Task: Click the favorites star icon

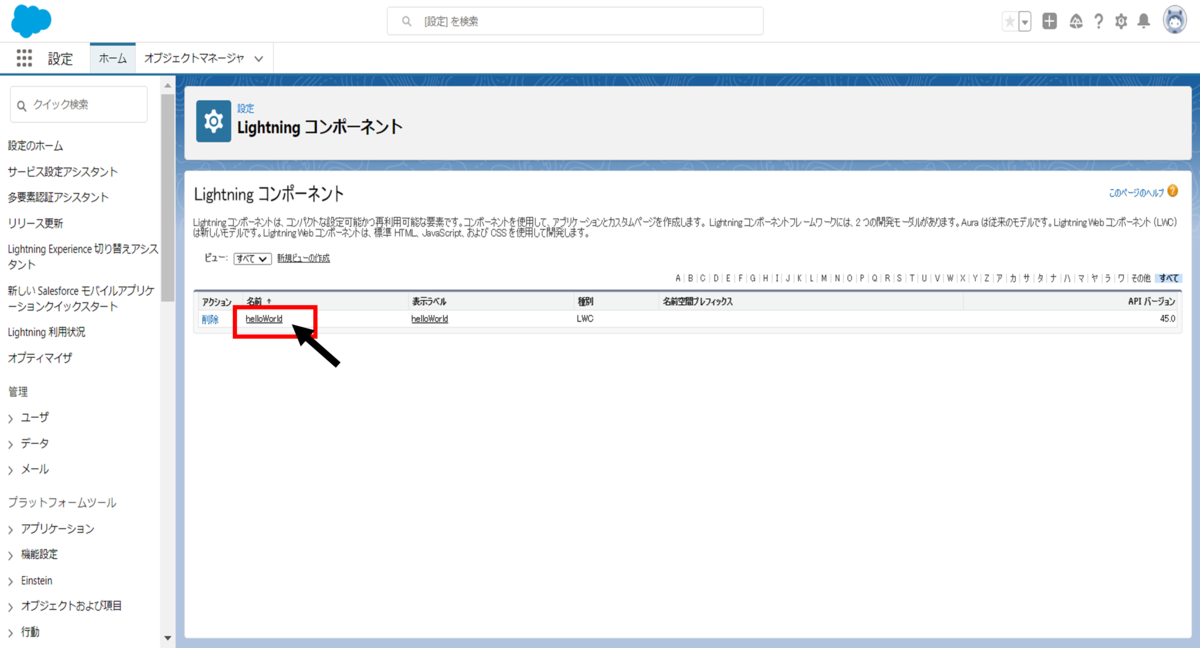Action: 1010,21
